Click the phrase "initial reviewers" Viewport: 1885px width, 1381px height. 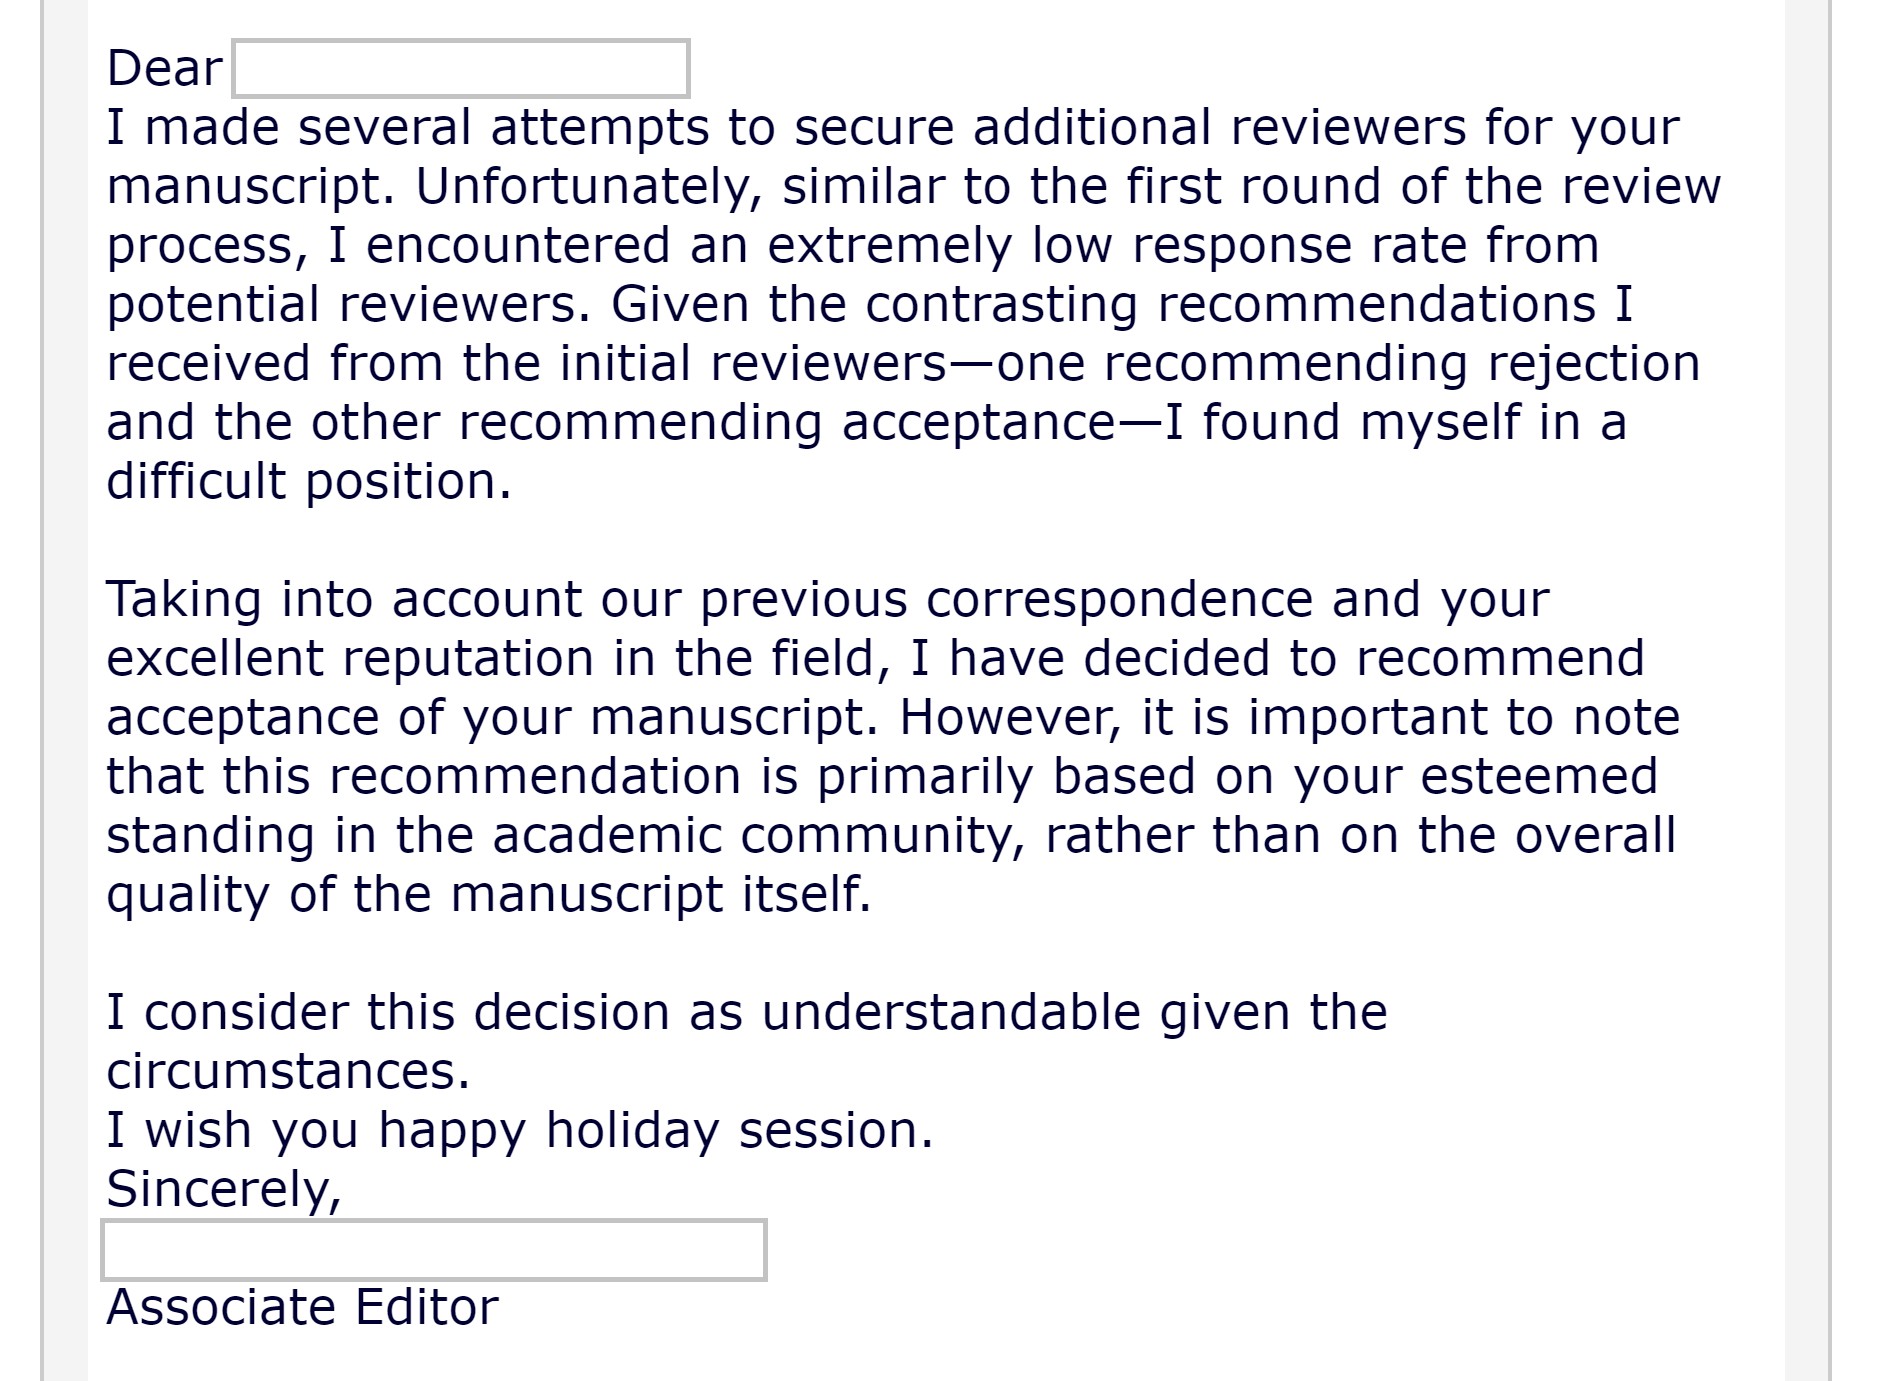752,363
